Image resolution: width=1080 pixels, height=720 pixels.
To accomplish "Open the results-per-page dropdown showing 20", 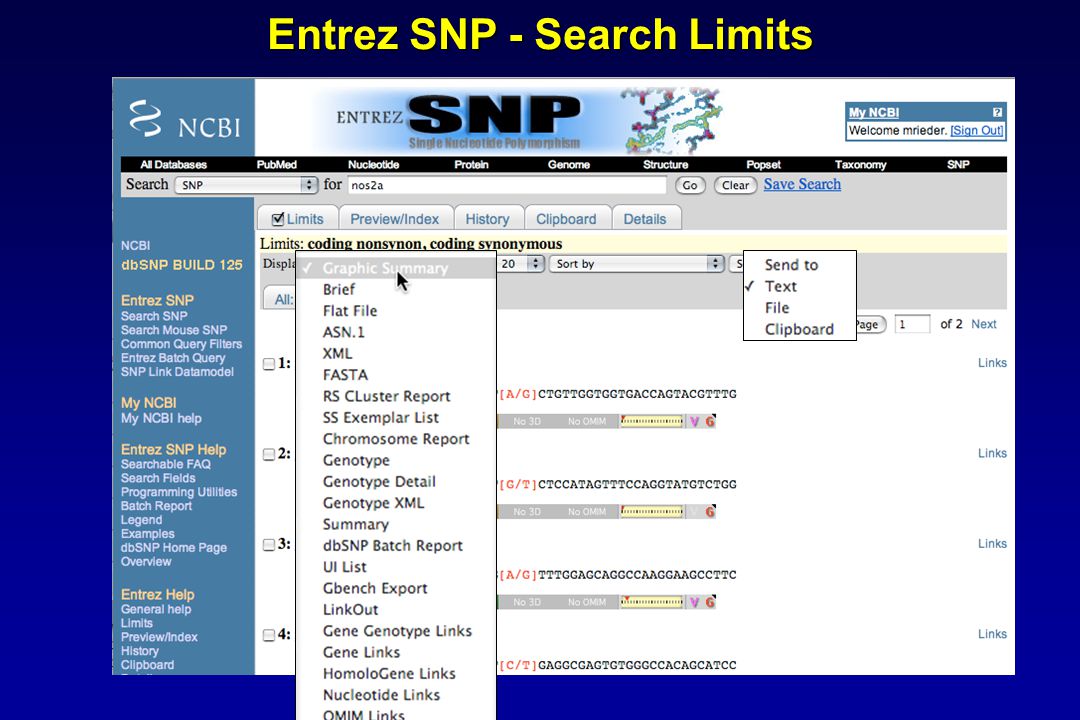I will 521,264.
